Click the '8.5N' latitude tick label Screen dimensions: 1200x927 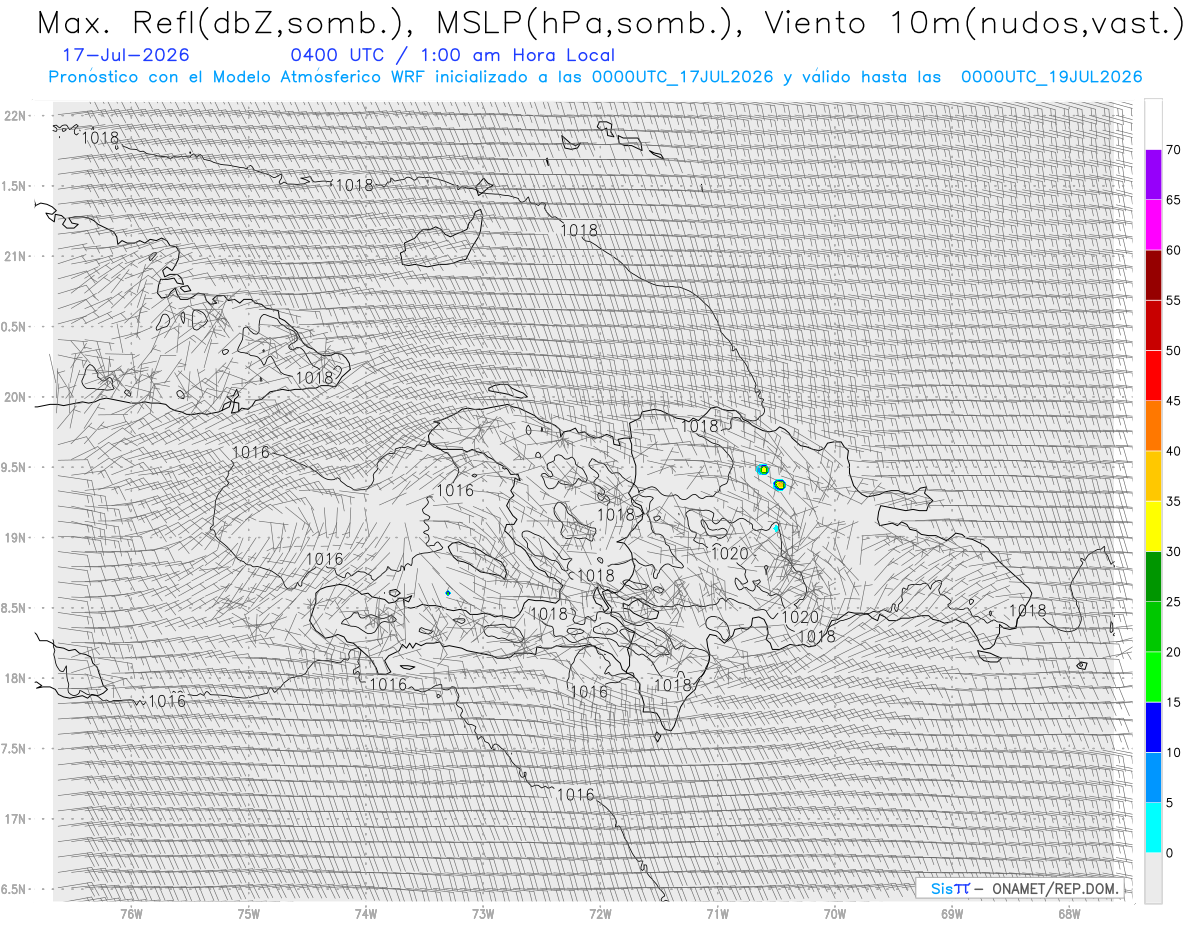point(14,608)
